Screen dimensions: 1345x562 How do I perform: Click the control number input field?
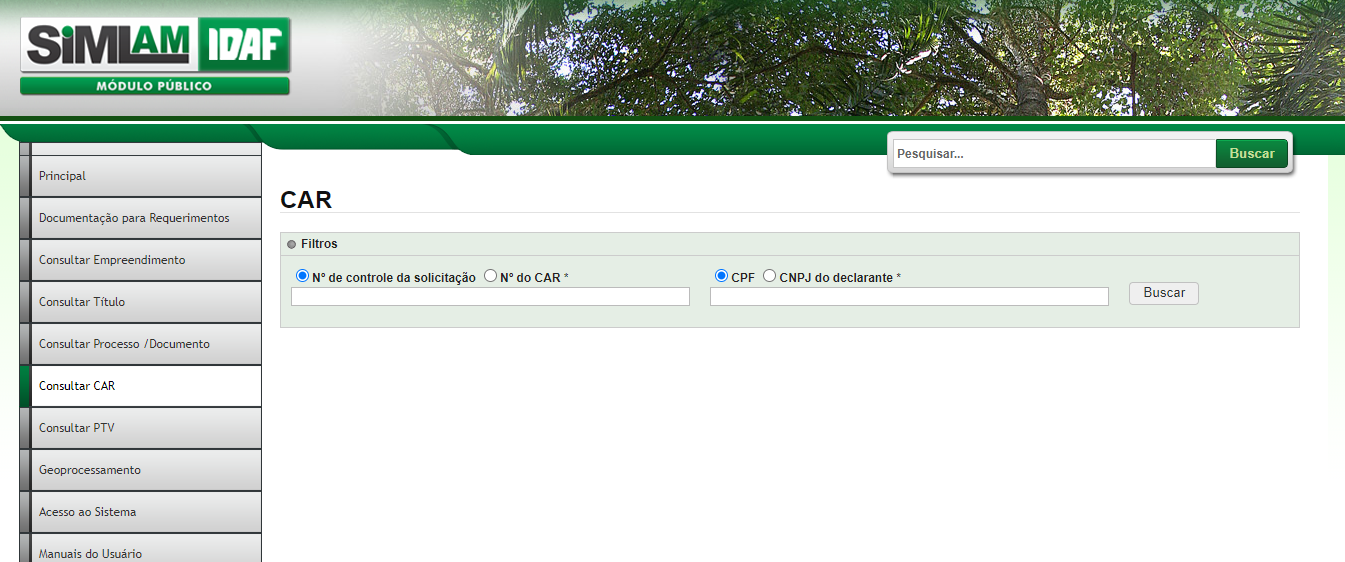[490, 296]
